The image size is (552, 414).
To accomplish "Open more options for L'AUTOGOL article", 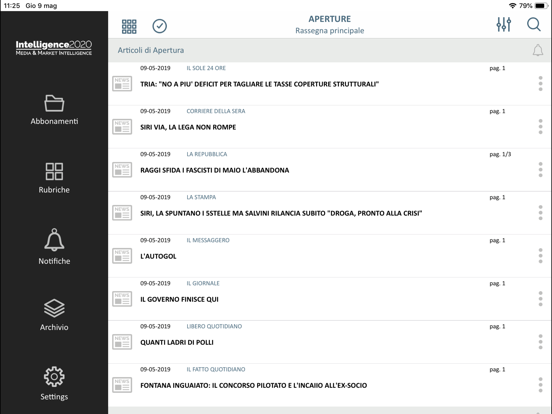I will 540,256.
